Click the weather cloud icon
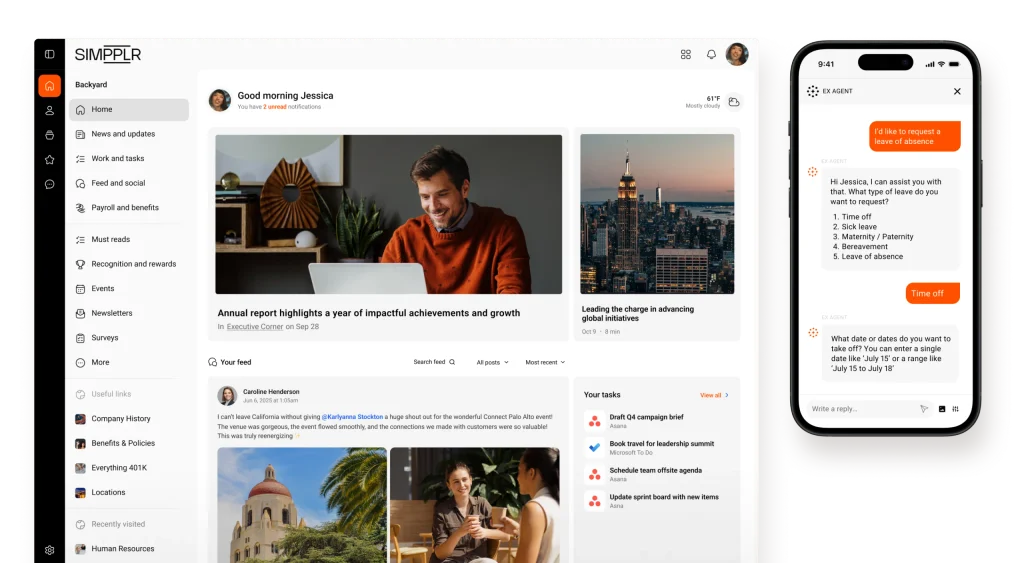The width and height of the screenshot is (1024, 563). (734, 102)
